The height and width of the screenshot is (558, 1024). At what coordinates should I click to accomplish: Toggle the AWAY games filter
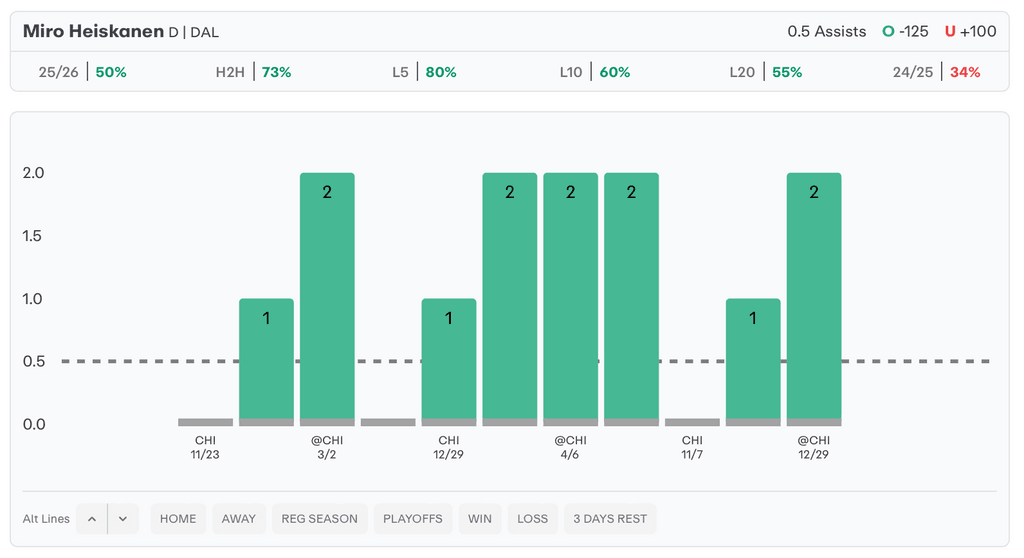point(239,519)
